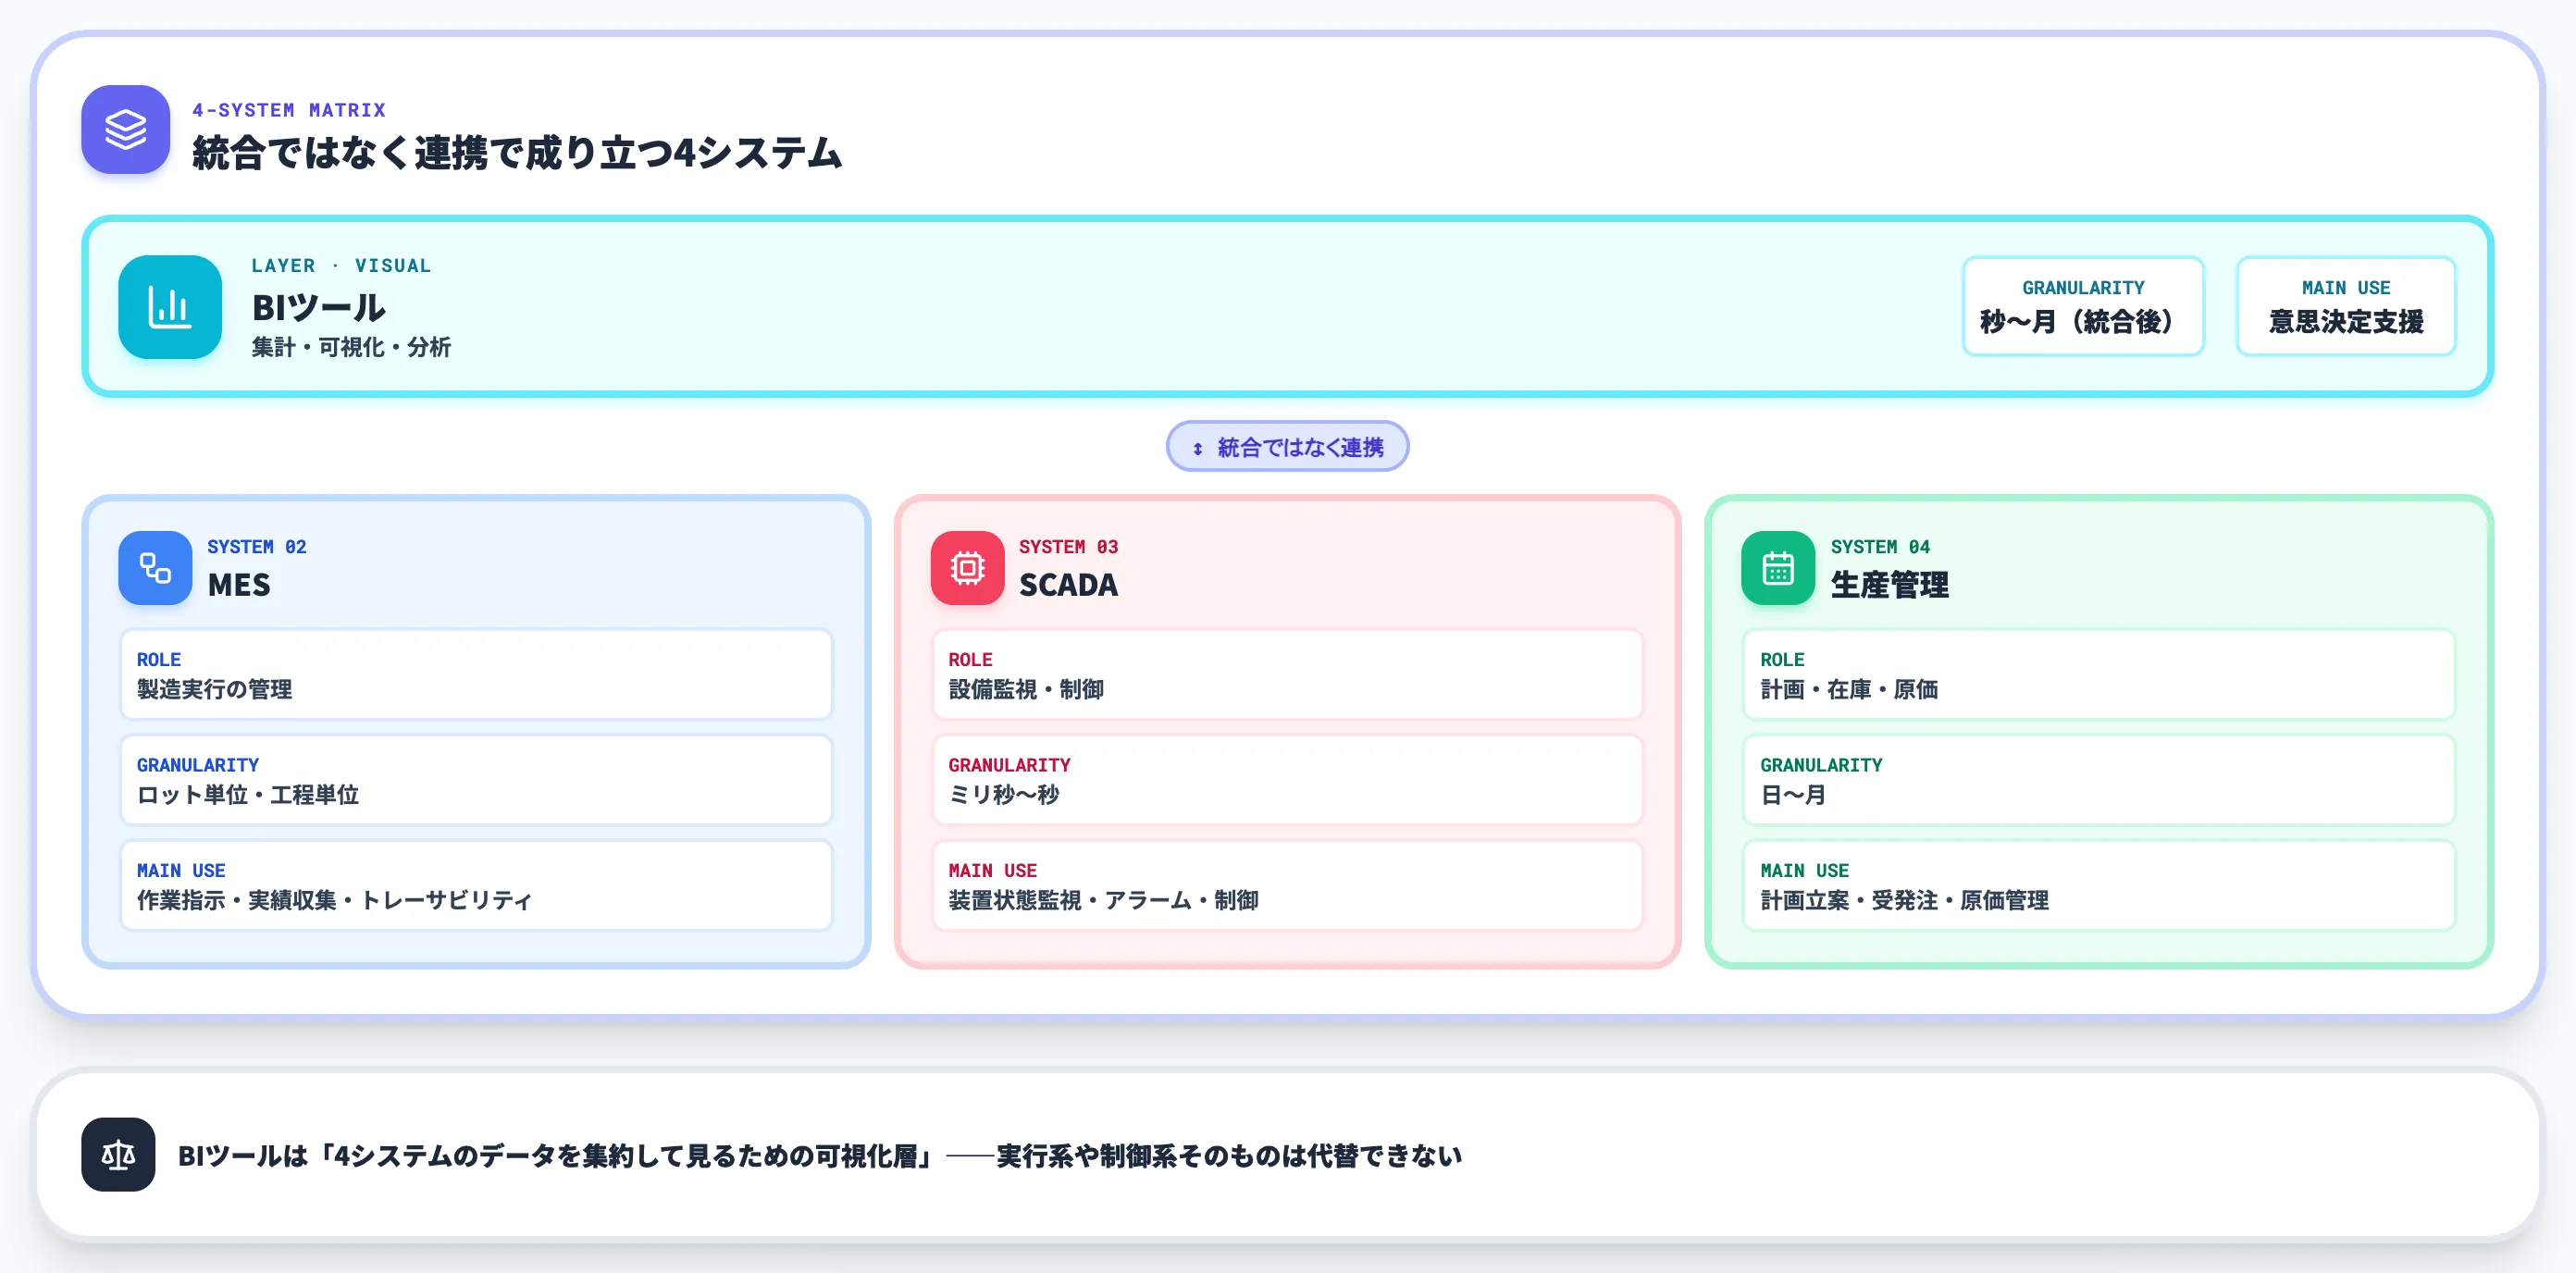Click the MES title text

coord(239,585)
